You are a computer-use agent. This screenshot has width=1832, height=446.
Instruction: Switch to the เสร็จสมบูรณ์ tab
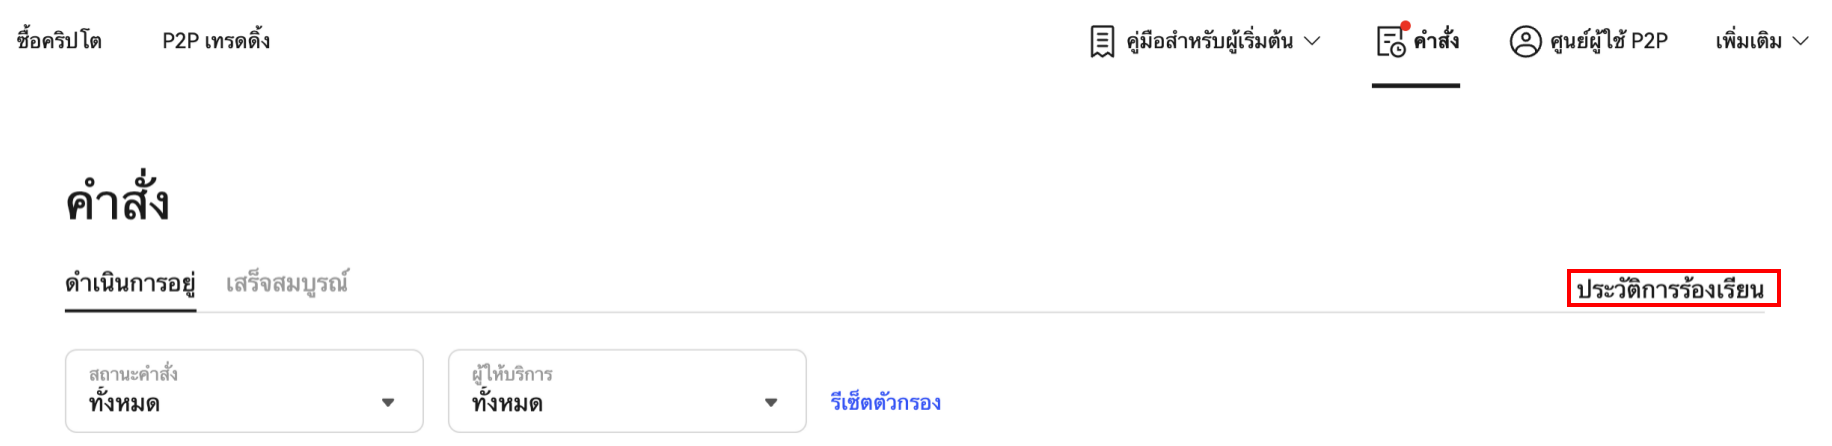pyautogui.click(x=287, y=284)
